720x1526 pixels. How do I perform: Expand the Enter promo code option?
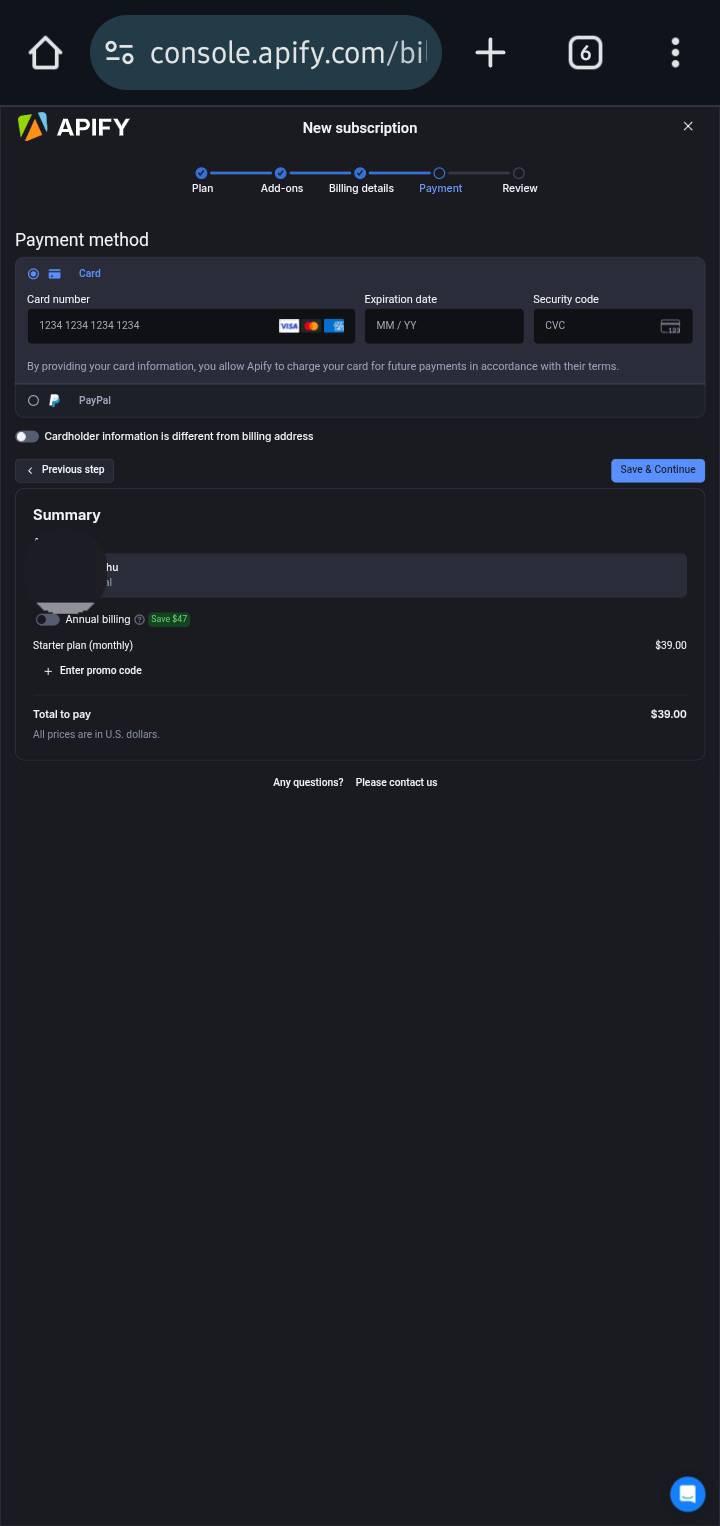(93, 671)
